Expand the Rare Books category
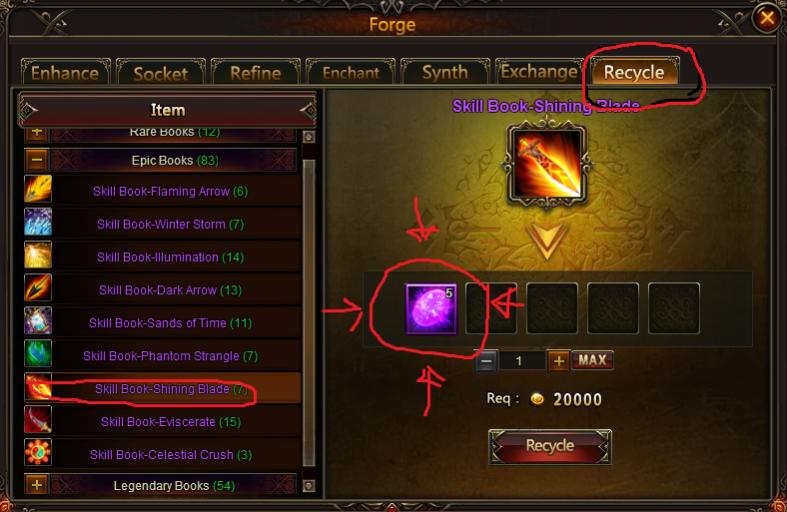 click(x=37, y=133)
